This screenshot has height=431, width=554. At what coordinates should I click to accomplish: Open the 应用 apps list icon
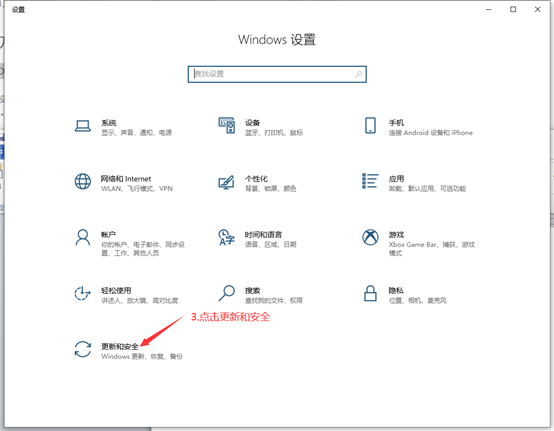370,181
